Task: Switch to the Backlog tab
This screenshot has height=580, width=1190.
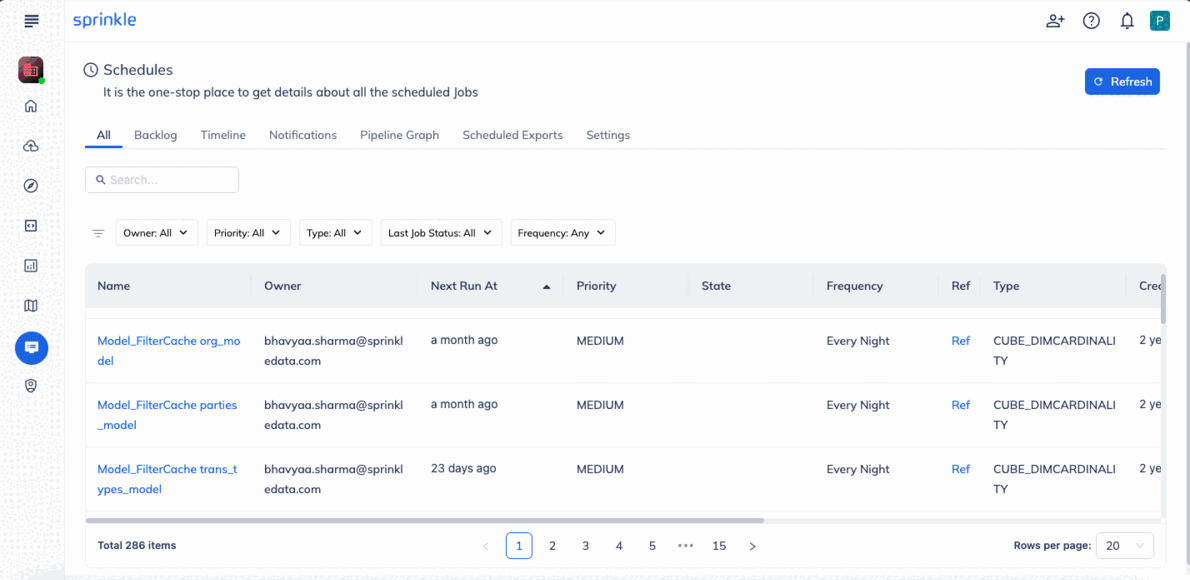Action: [156, 135]
